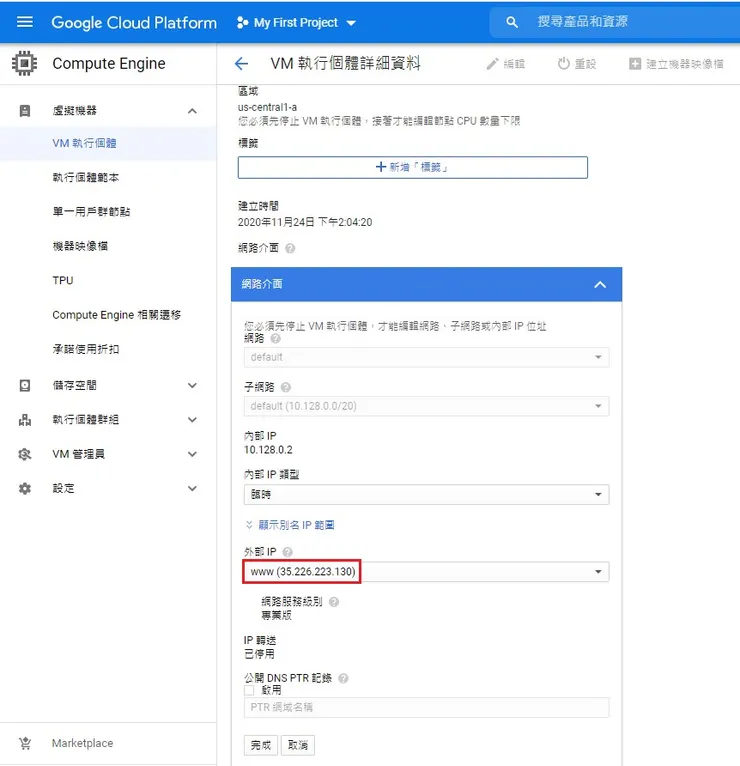Click the 設定 gear icon
Screen dimensions: 740x766
25,488
